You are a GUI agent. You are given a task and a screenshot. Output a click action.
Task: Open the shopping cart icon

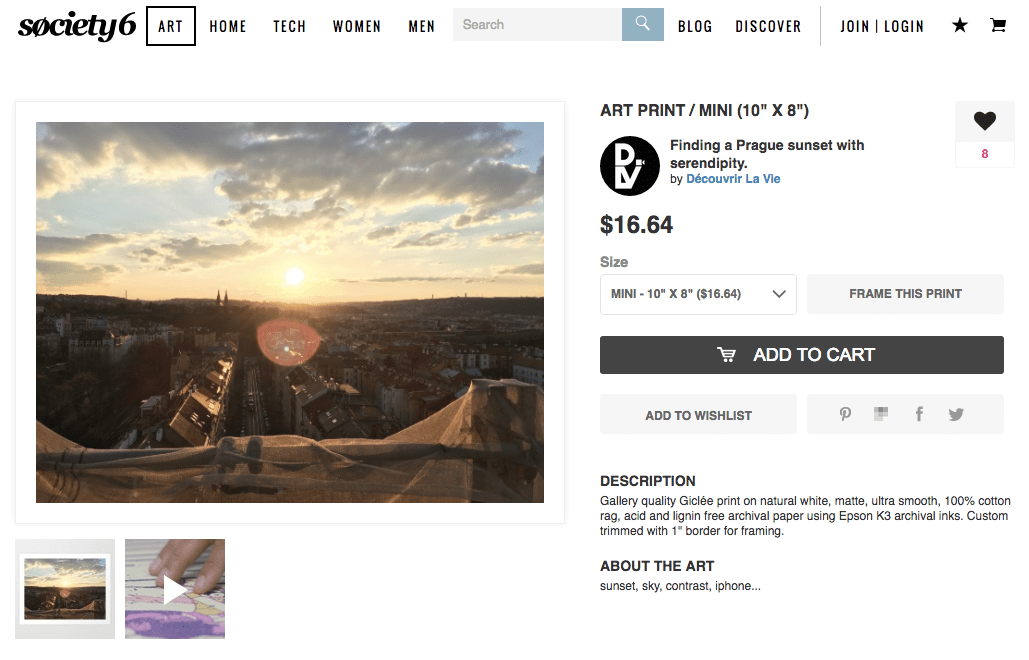[998, 26]
